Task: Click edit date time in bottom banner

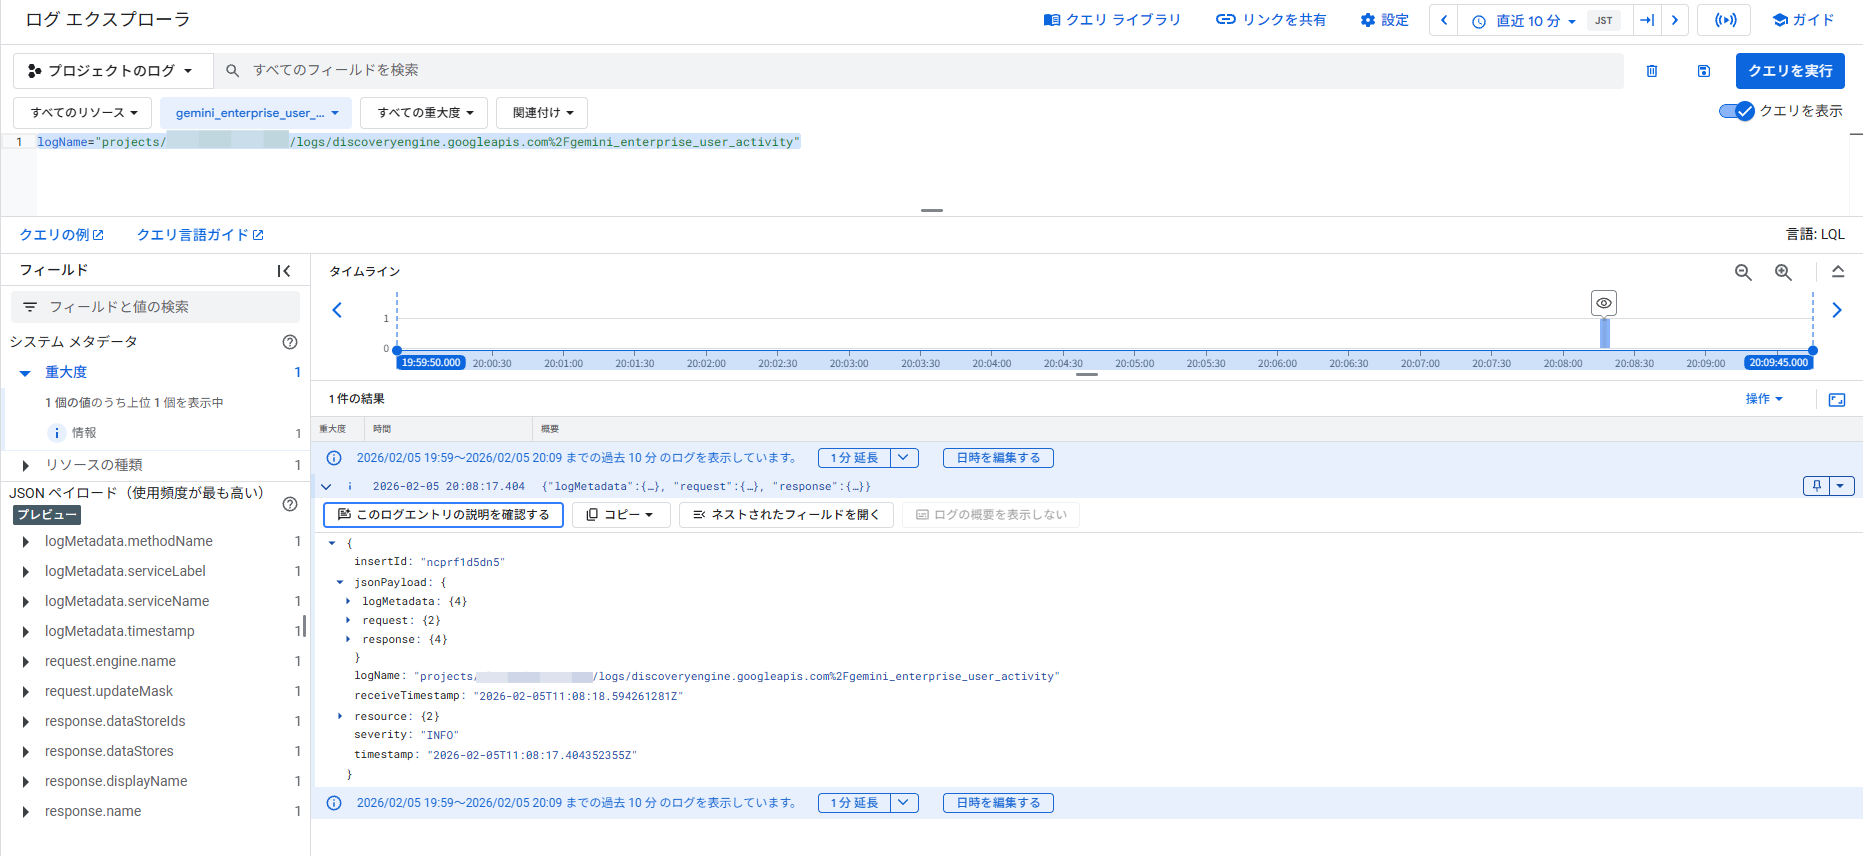Action: coord(998,803)
